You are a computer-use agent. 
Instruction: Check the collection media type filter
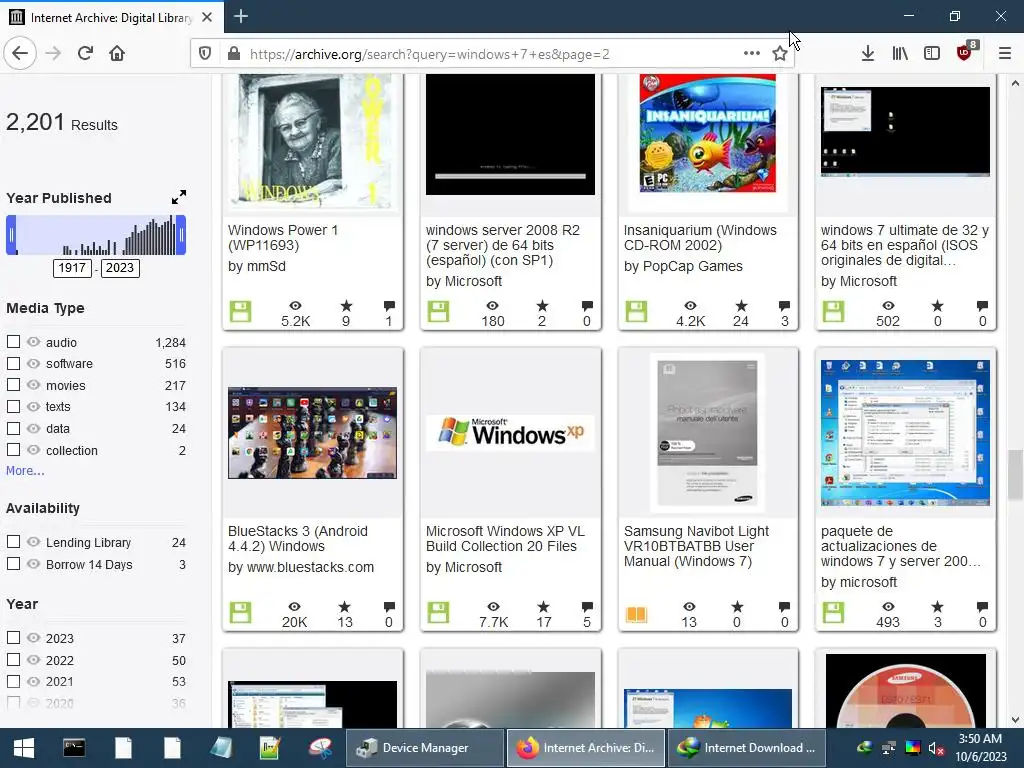[x=13, y=449]
